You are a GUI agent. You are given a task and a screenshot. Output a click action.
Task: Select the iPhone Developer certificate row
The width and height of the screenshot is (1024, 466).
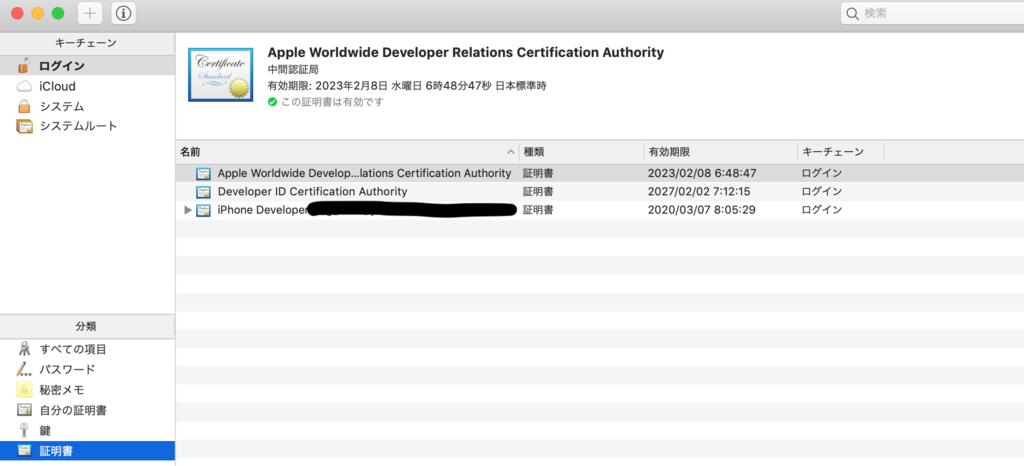[x=600, y=210]
